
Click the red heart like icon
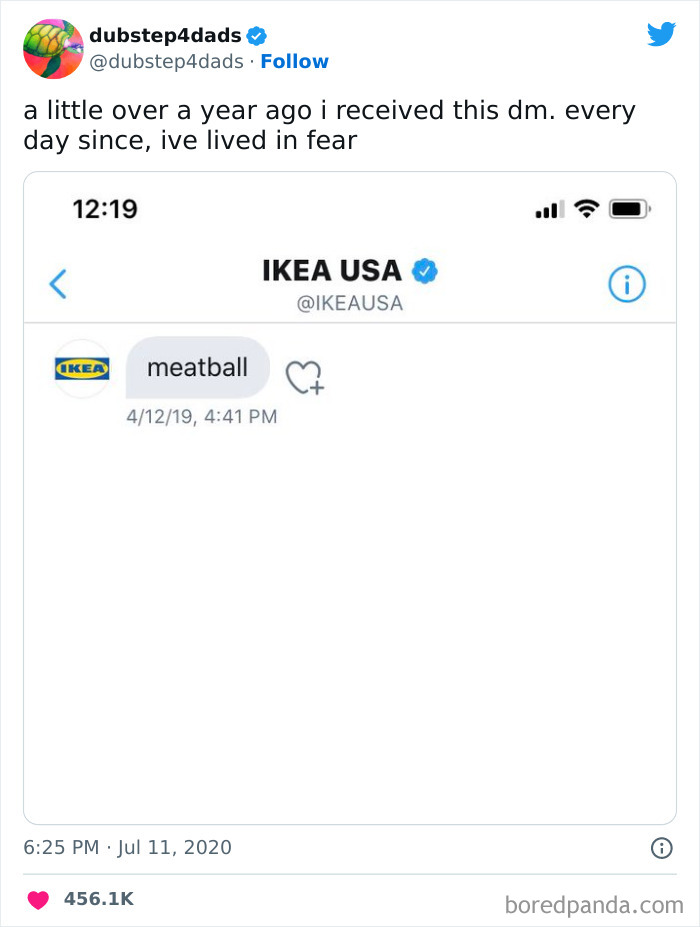(36, 898)
